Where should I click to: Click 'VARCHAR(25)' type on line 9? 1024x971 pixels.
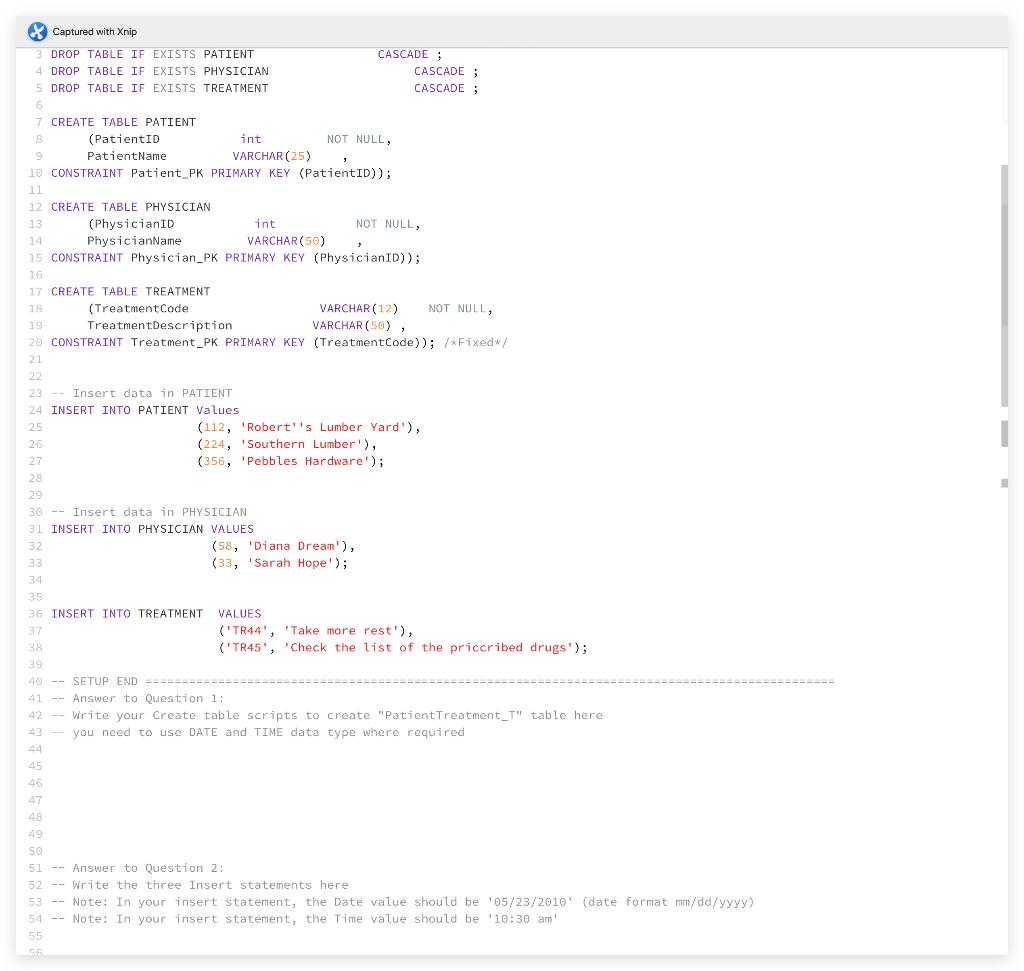(x=272, y=156)
